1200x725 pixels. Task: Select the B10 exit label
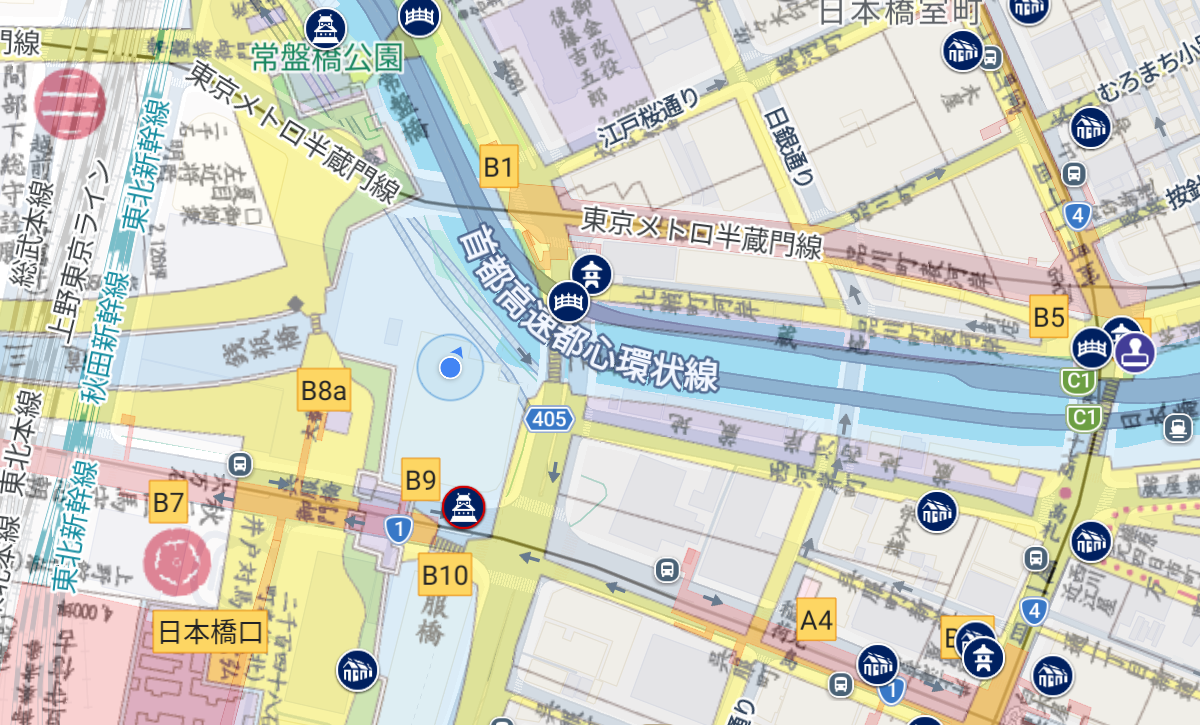click(445, 574)
